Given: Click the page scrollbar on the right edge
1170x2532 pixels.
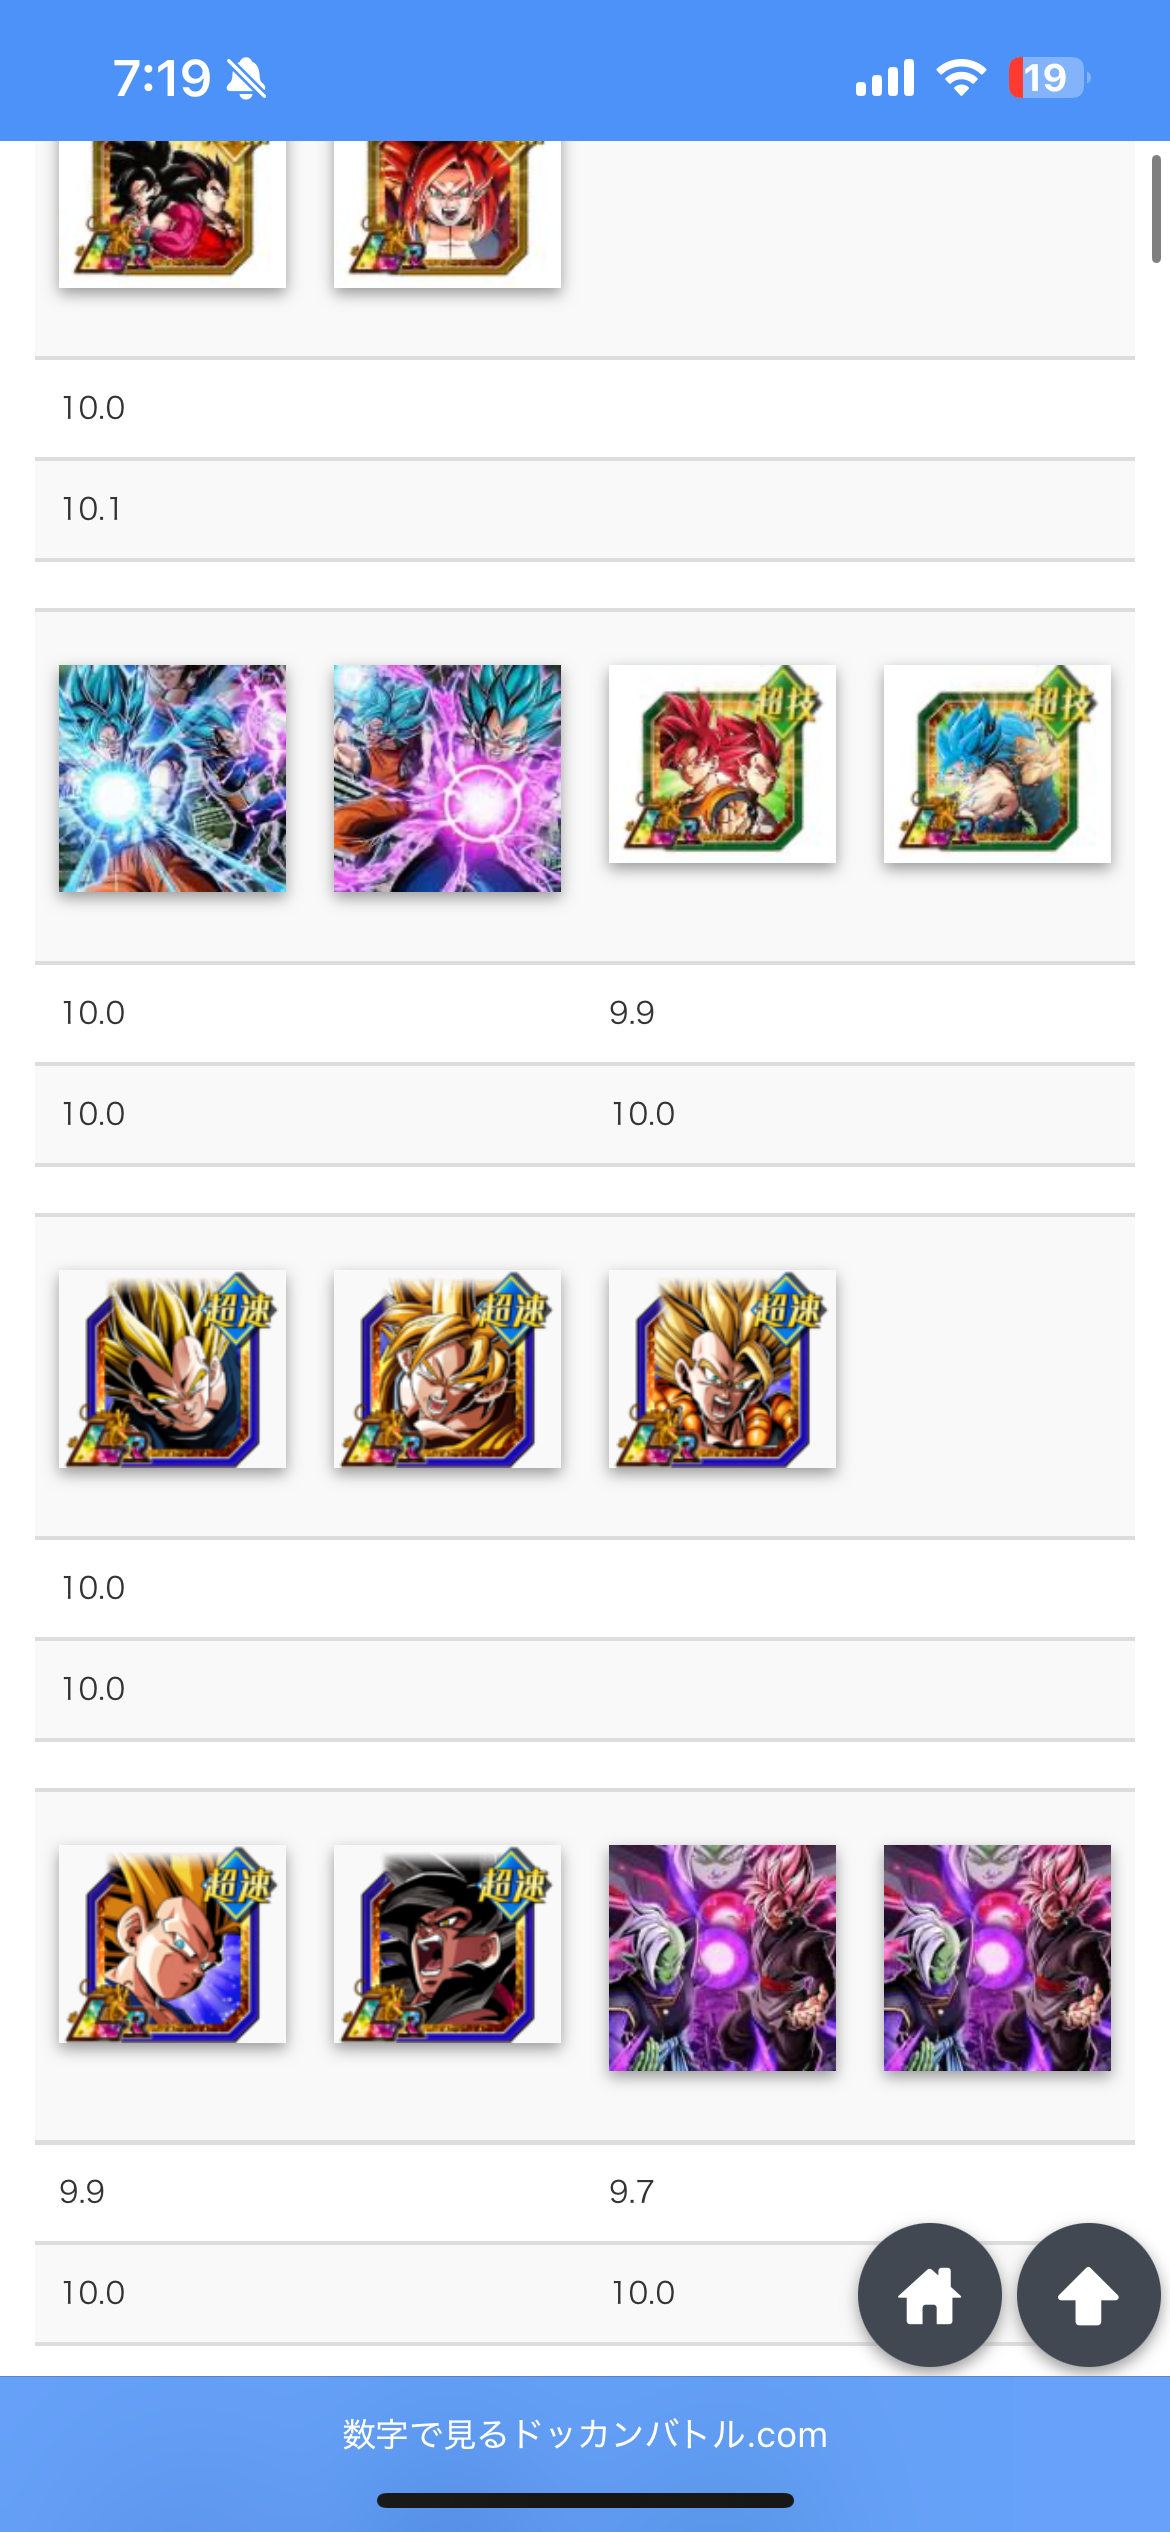Looking at the screenshot, I should click(x=1156, y=208).
